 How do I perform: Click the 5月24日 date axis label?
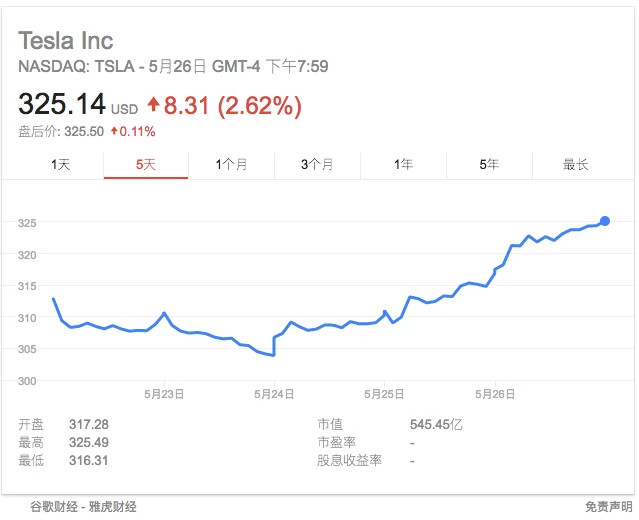click(274, 394)
